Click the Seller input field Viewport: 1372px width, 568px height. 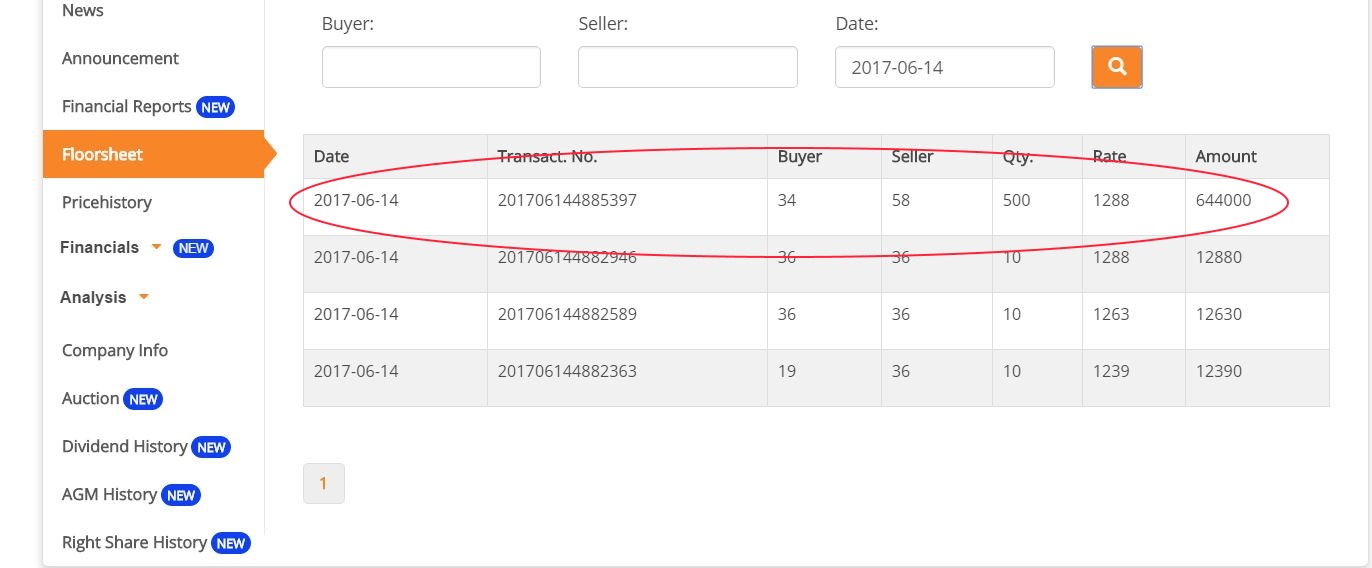click(x=687, y=67)
